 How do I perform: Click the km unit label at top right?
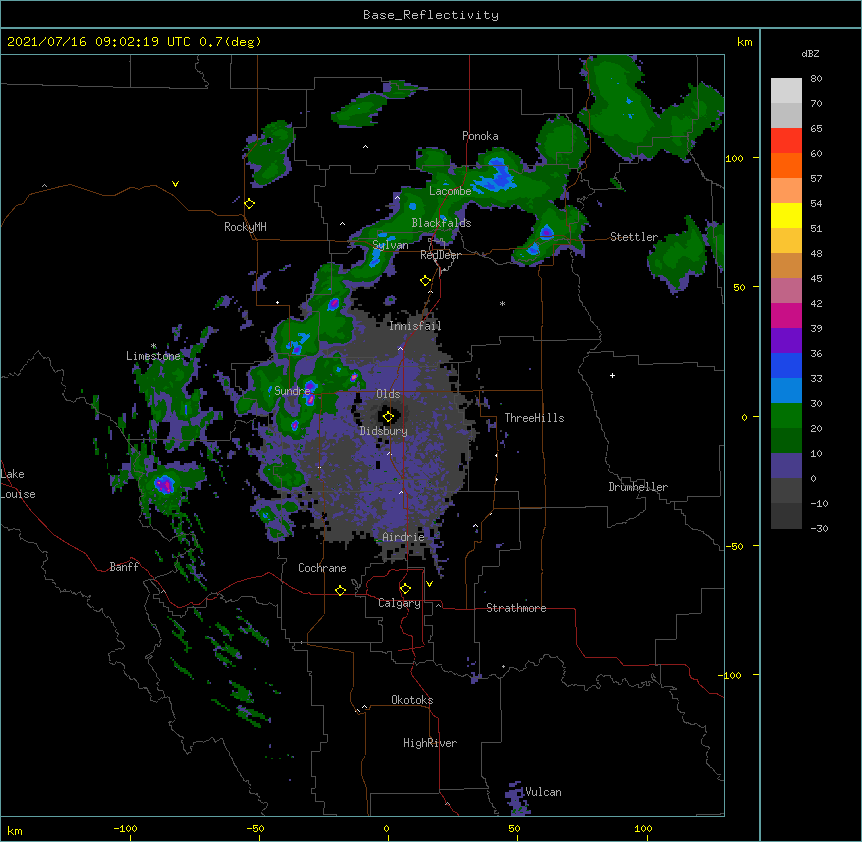(744, 42)
